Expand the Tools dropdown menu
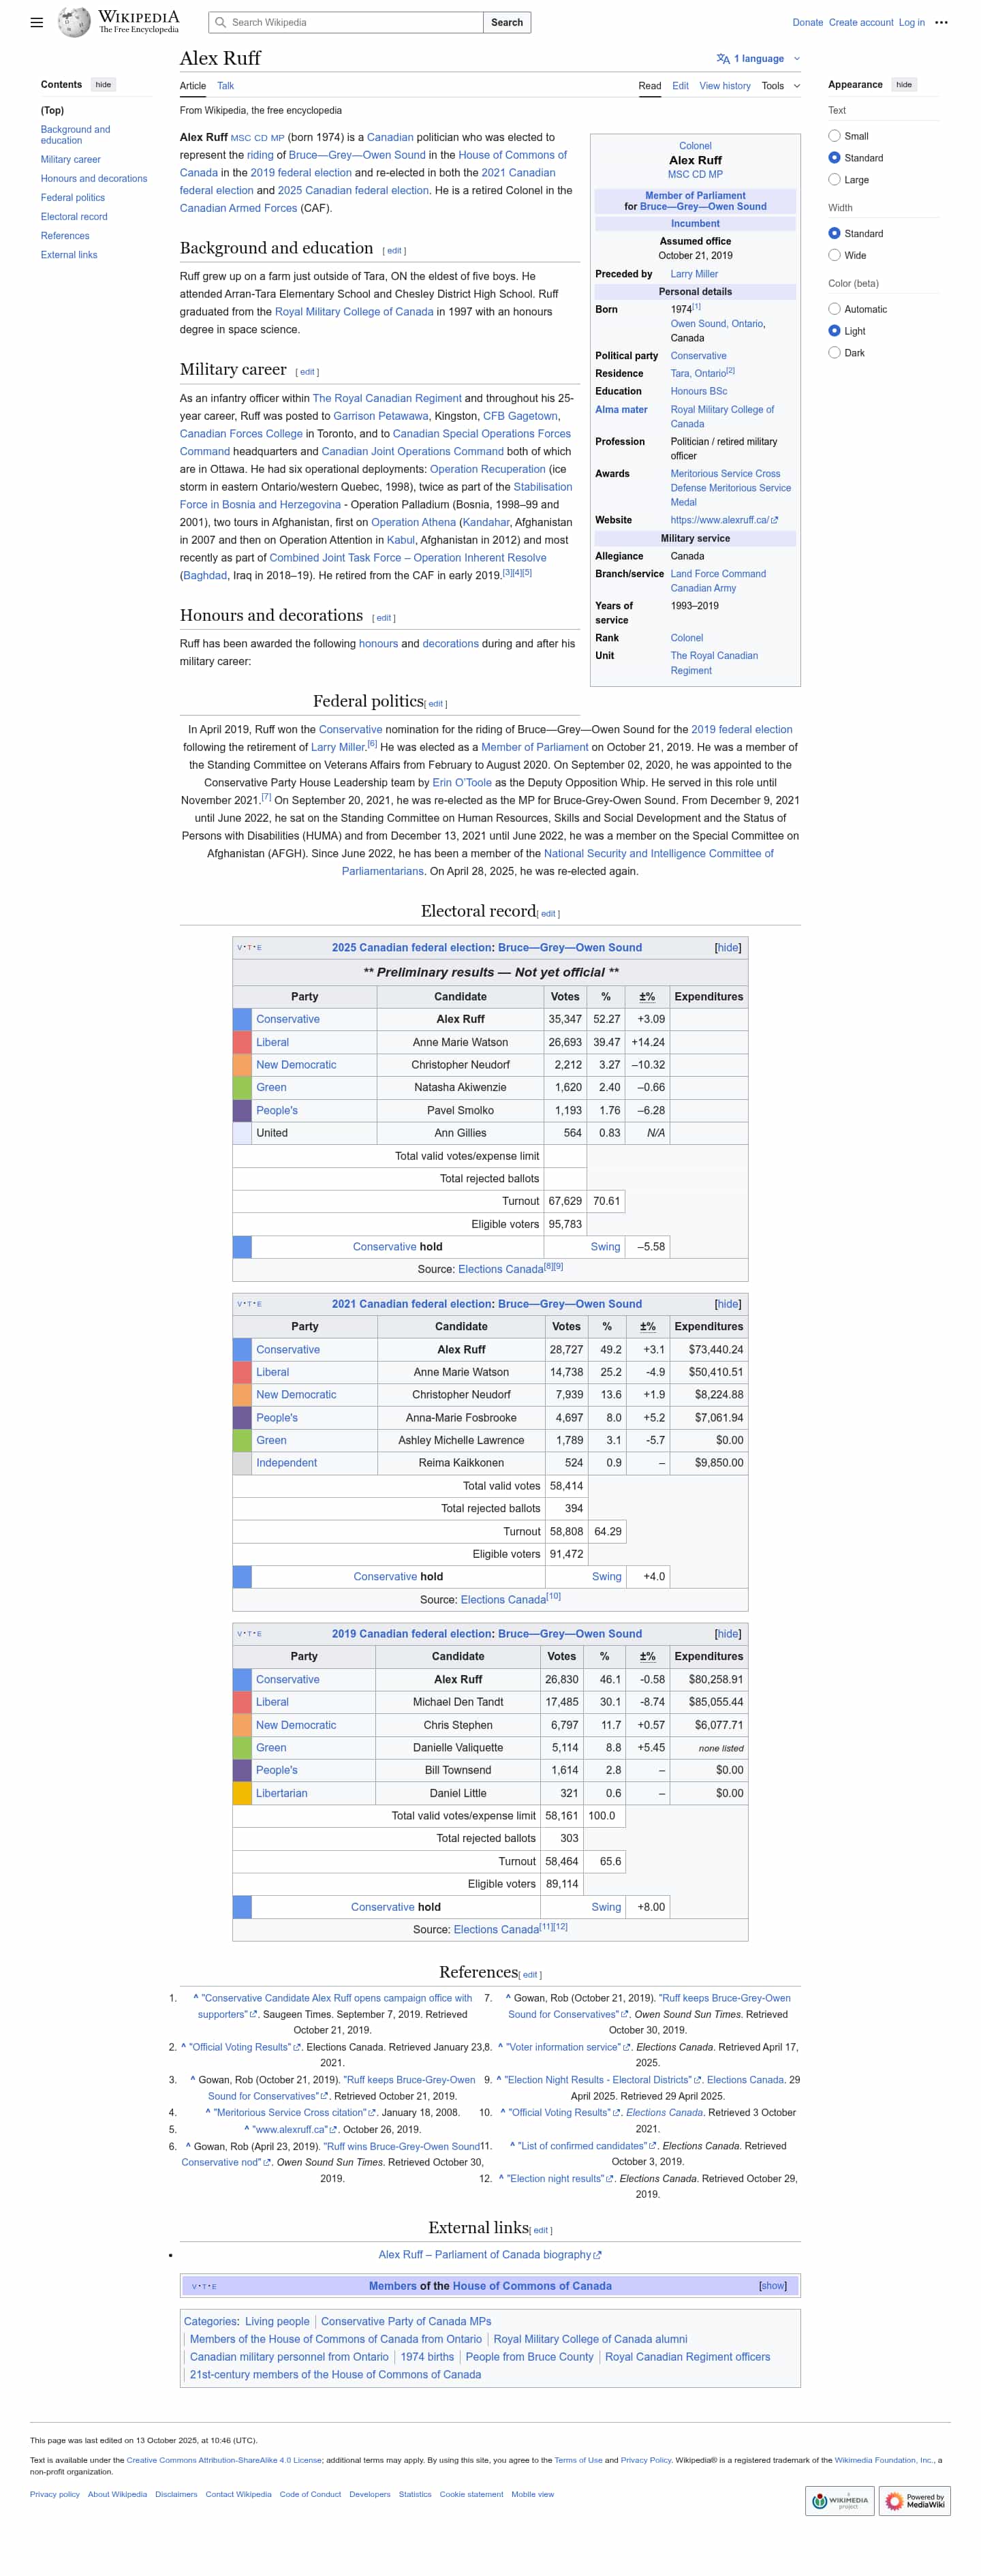981x2576 pixels. (x=780, y=86)
